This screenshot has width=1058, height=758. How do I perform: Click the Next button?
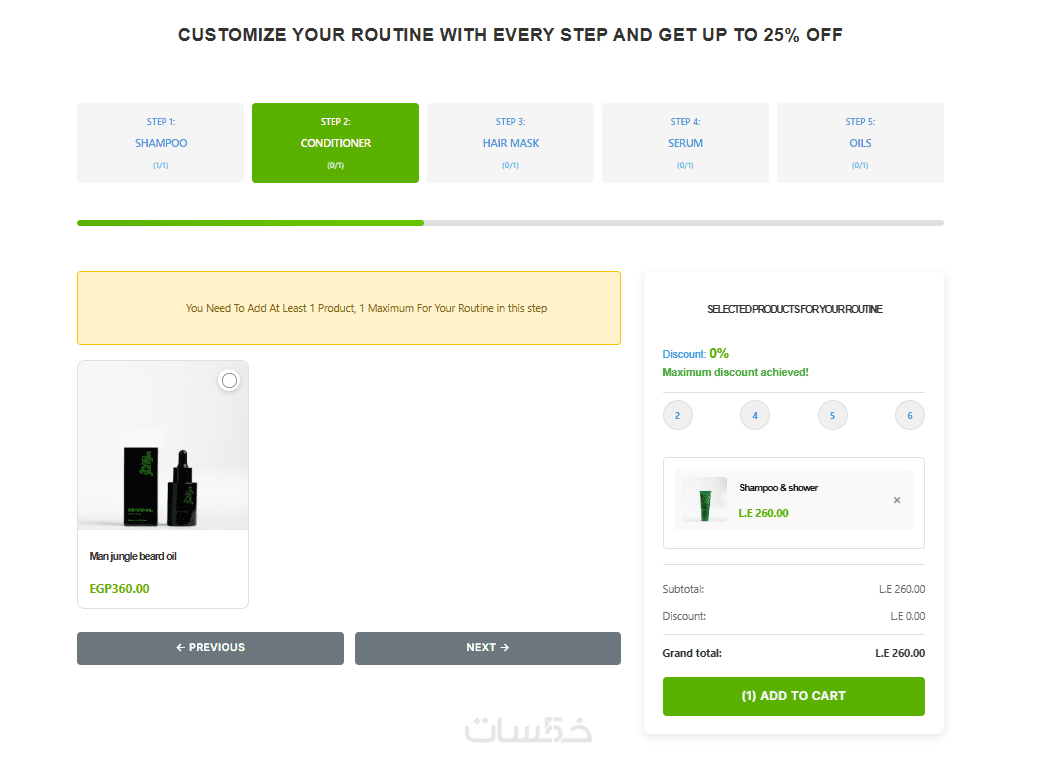(x=487, y=648)
